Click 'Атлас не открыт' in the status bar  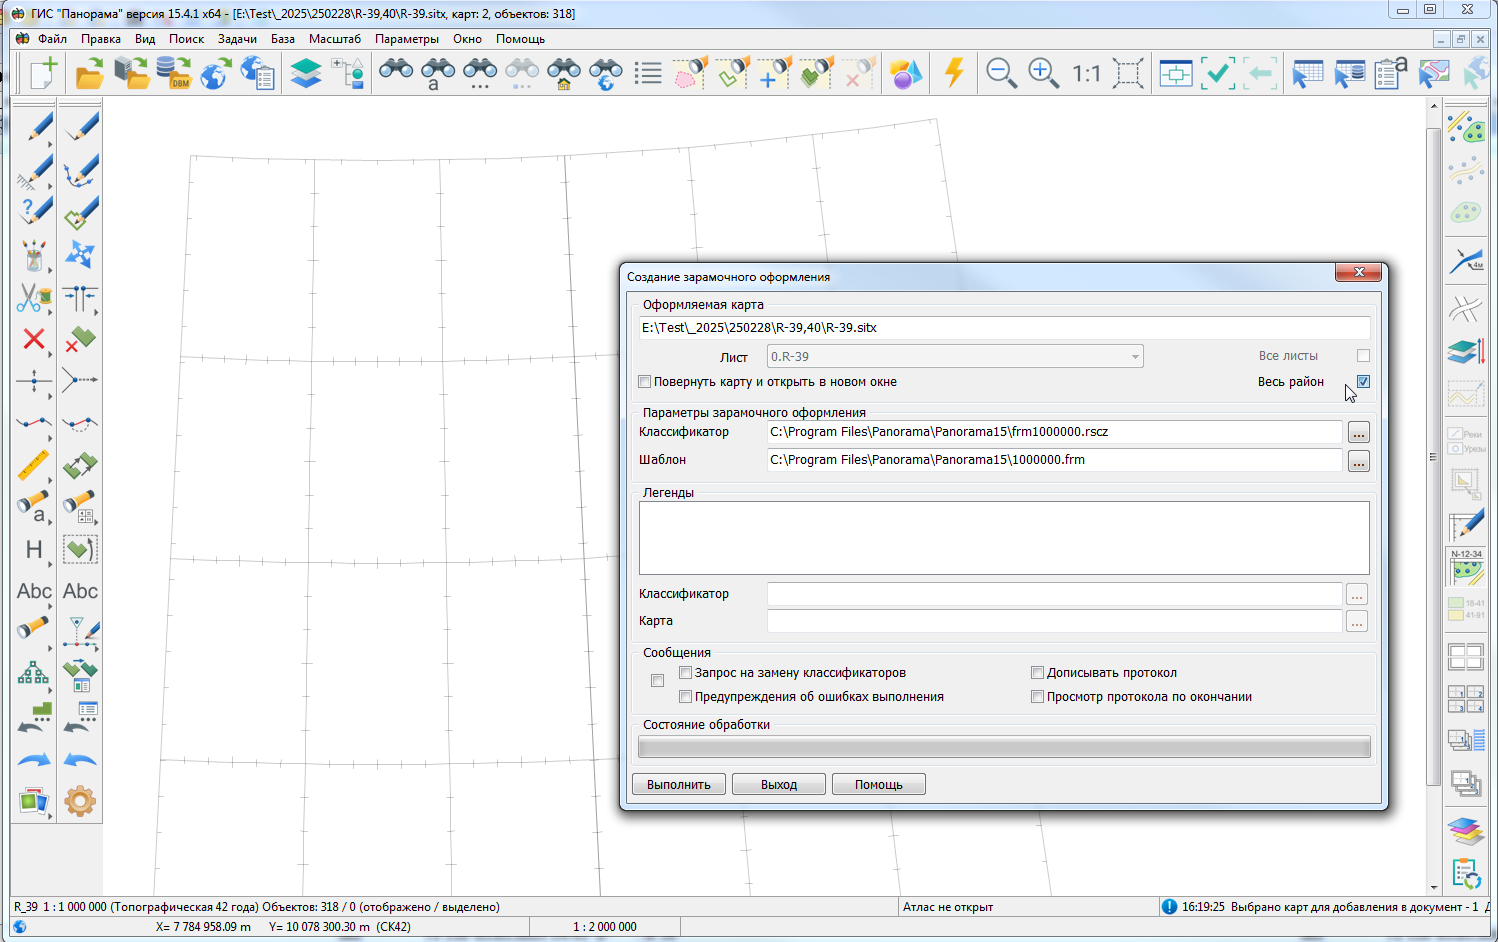tap(948, 907)
